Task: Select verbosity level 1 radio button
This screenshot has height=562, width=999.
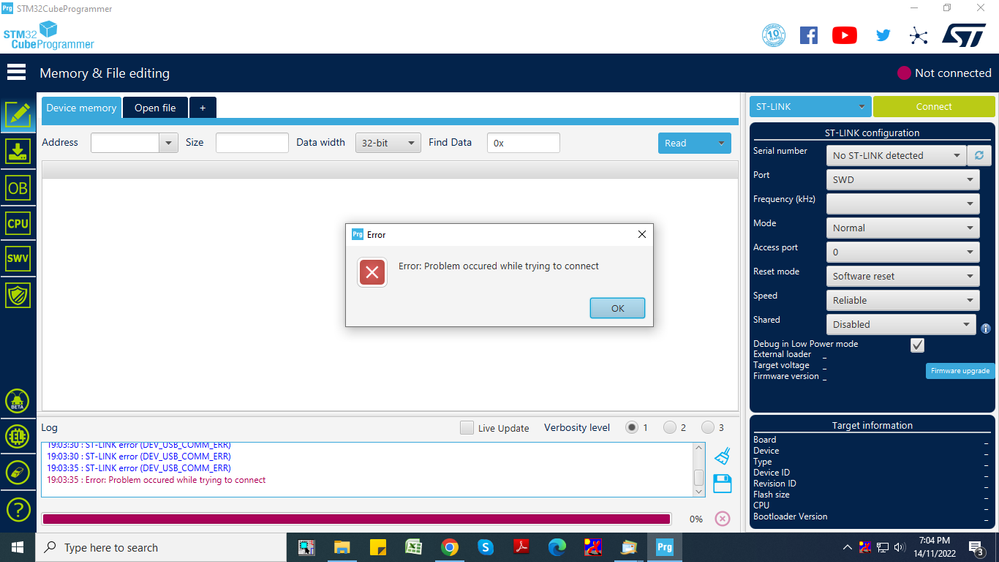Action: (631, 428)
